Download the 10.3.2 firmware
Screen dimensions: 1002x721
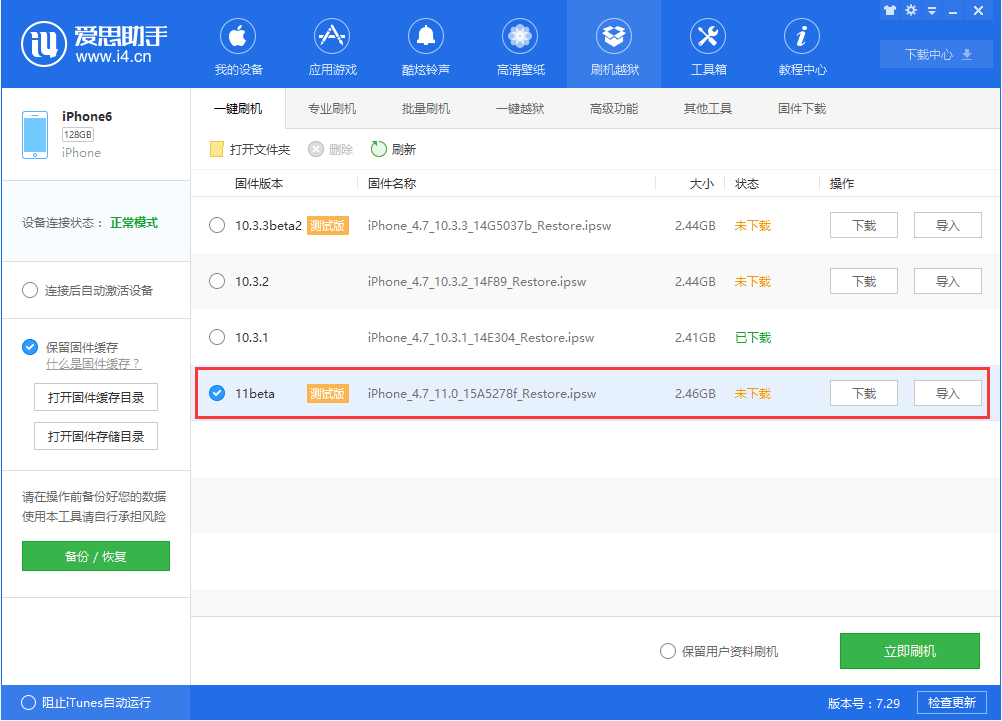pos(864,281)
